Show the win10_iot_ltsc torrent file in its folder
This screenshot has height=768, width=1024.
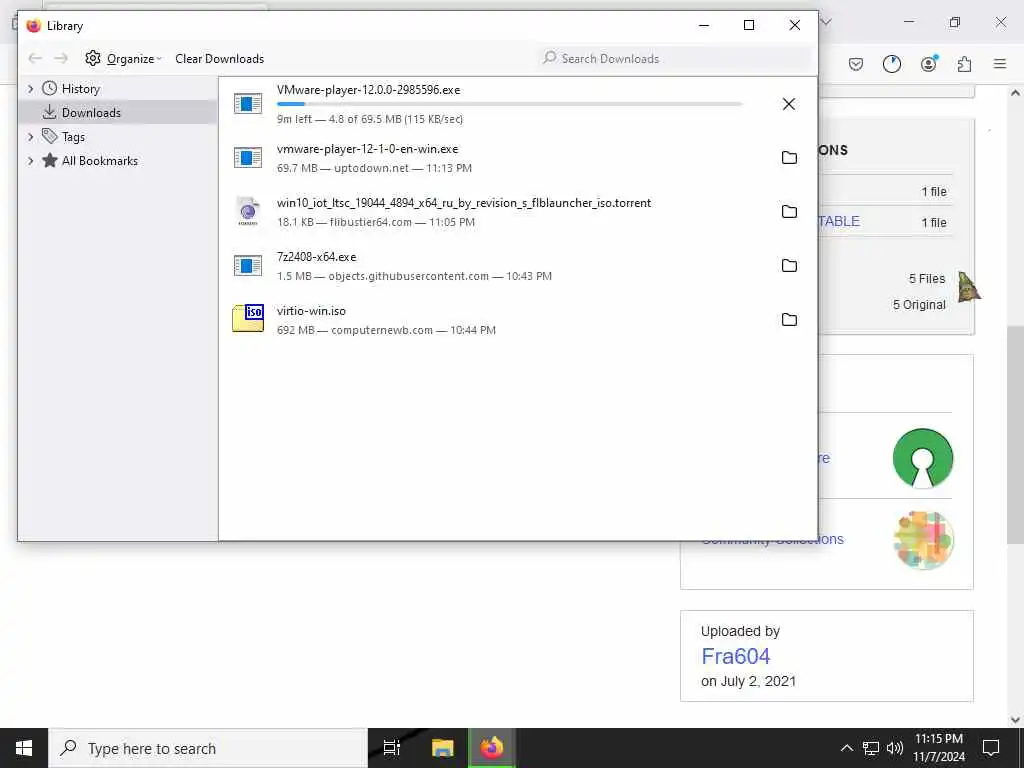pyautogui.click(x=789, y=212)
